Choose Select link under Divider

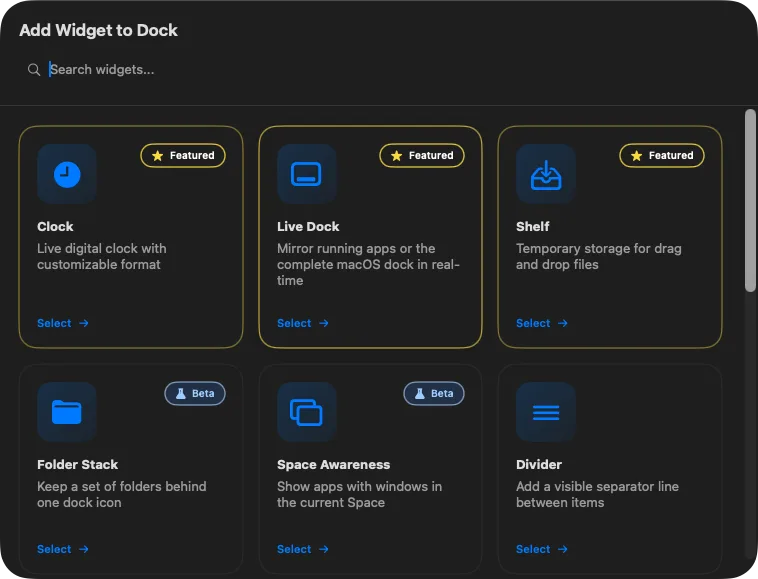(542, 549)
